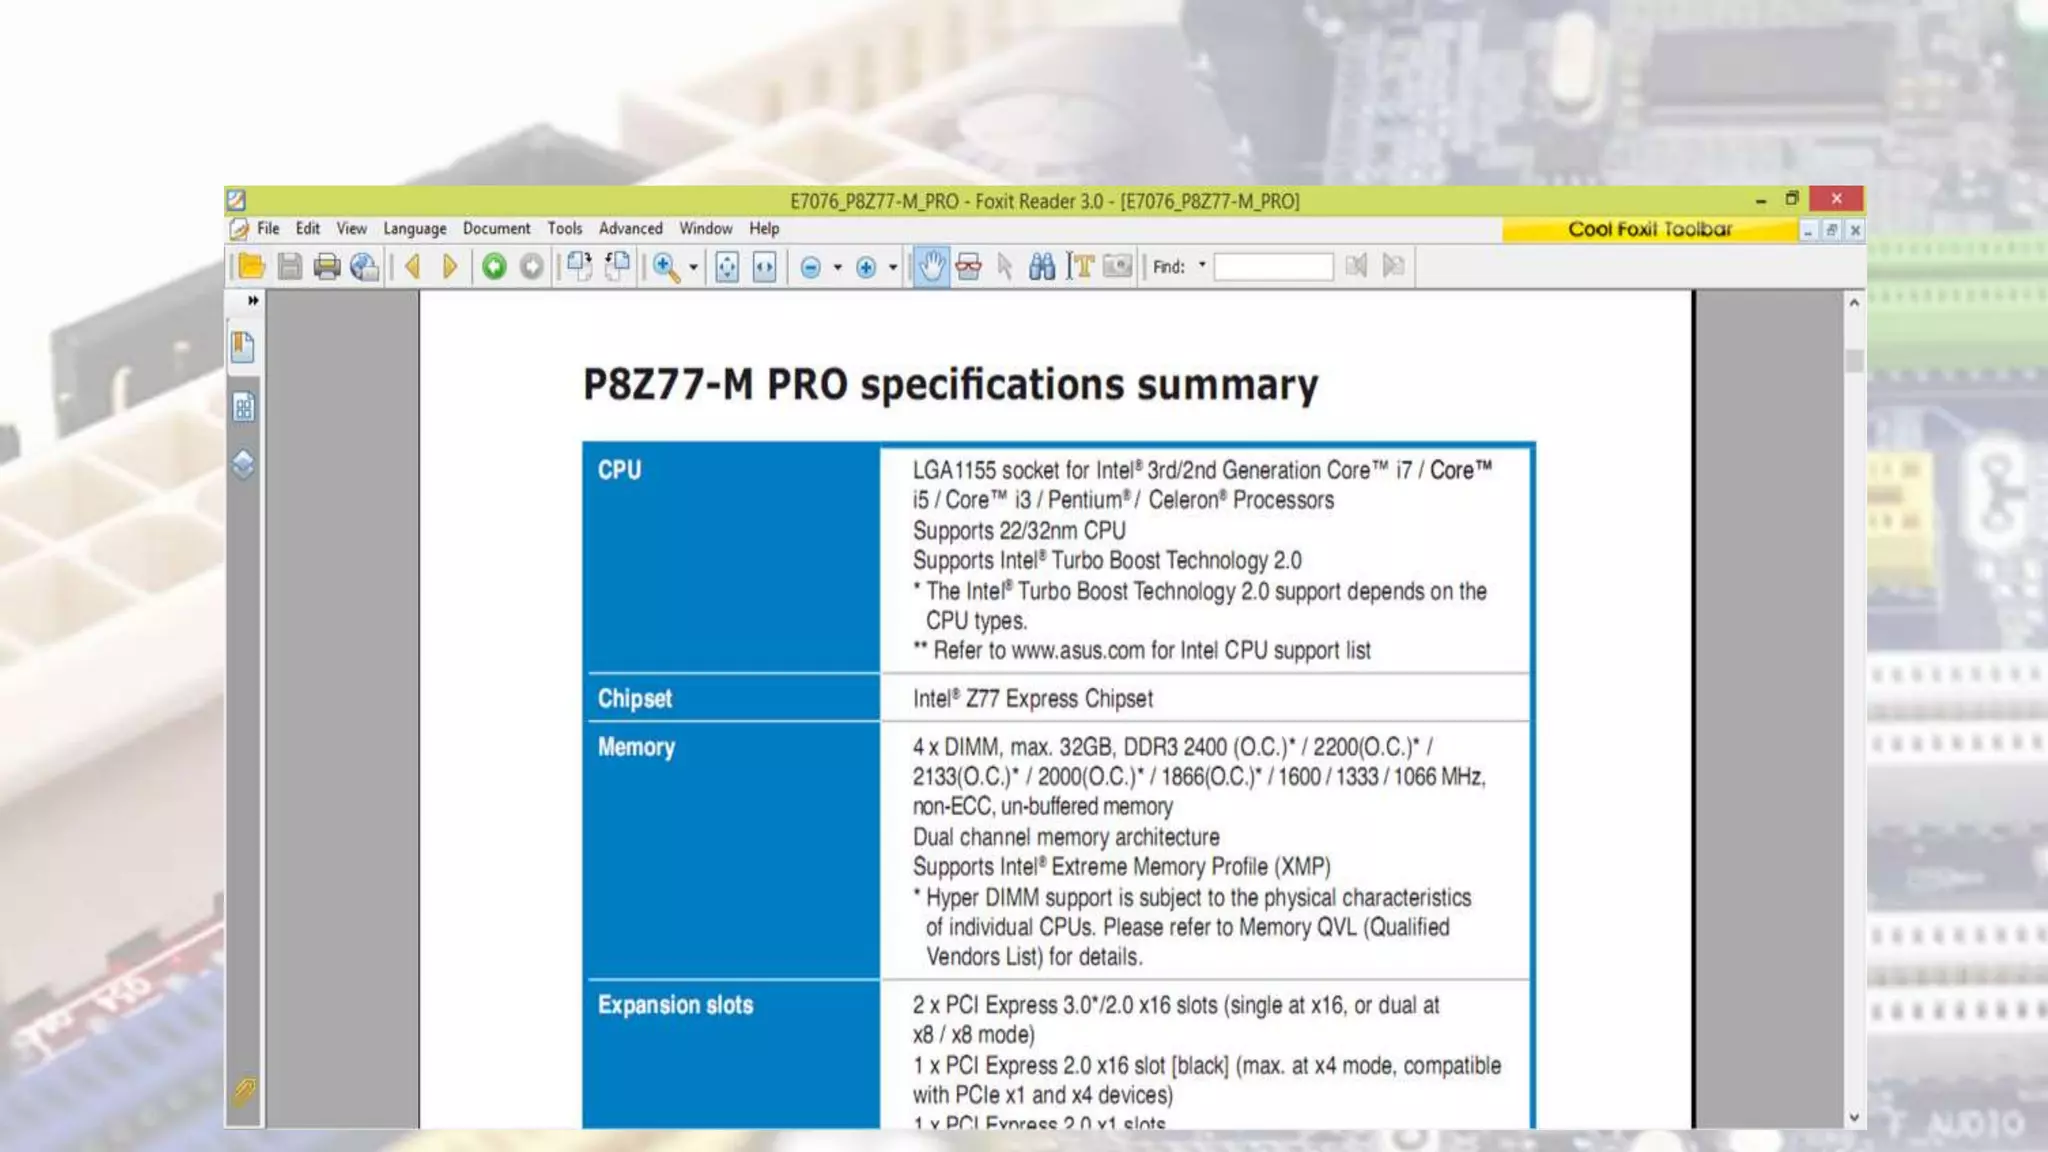Click the Print icon in toolbar
The image size is (2048, 1152).
pyautogui.click(x=326, y=266)
